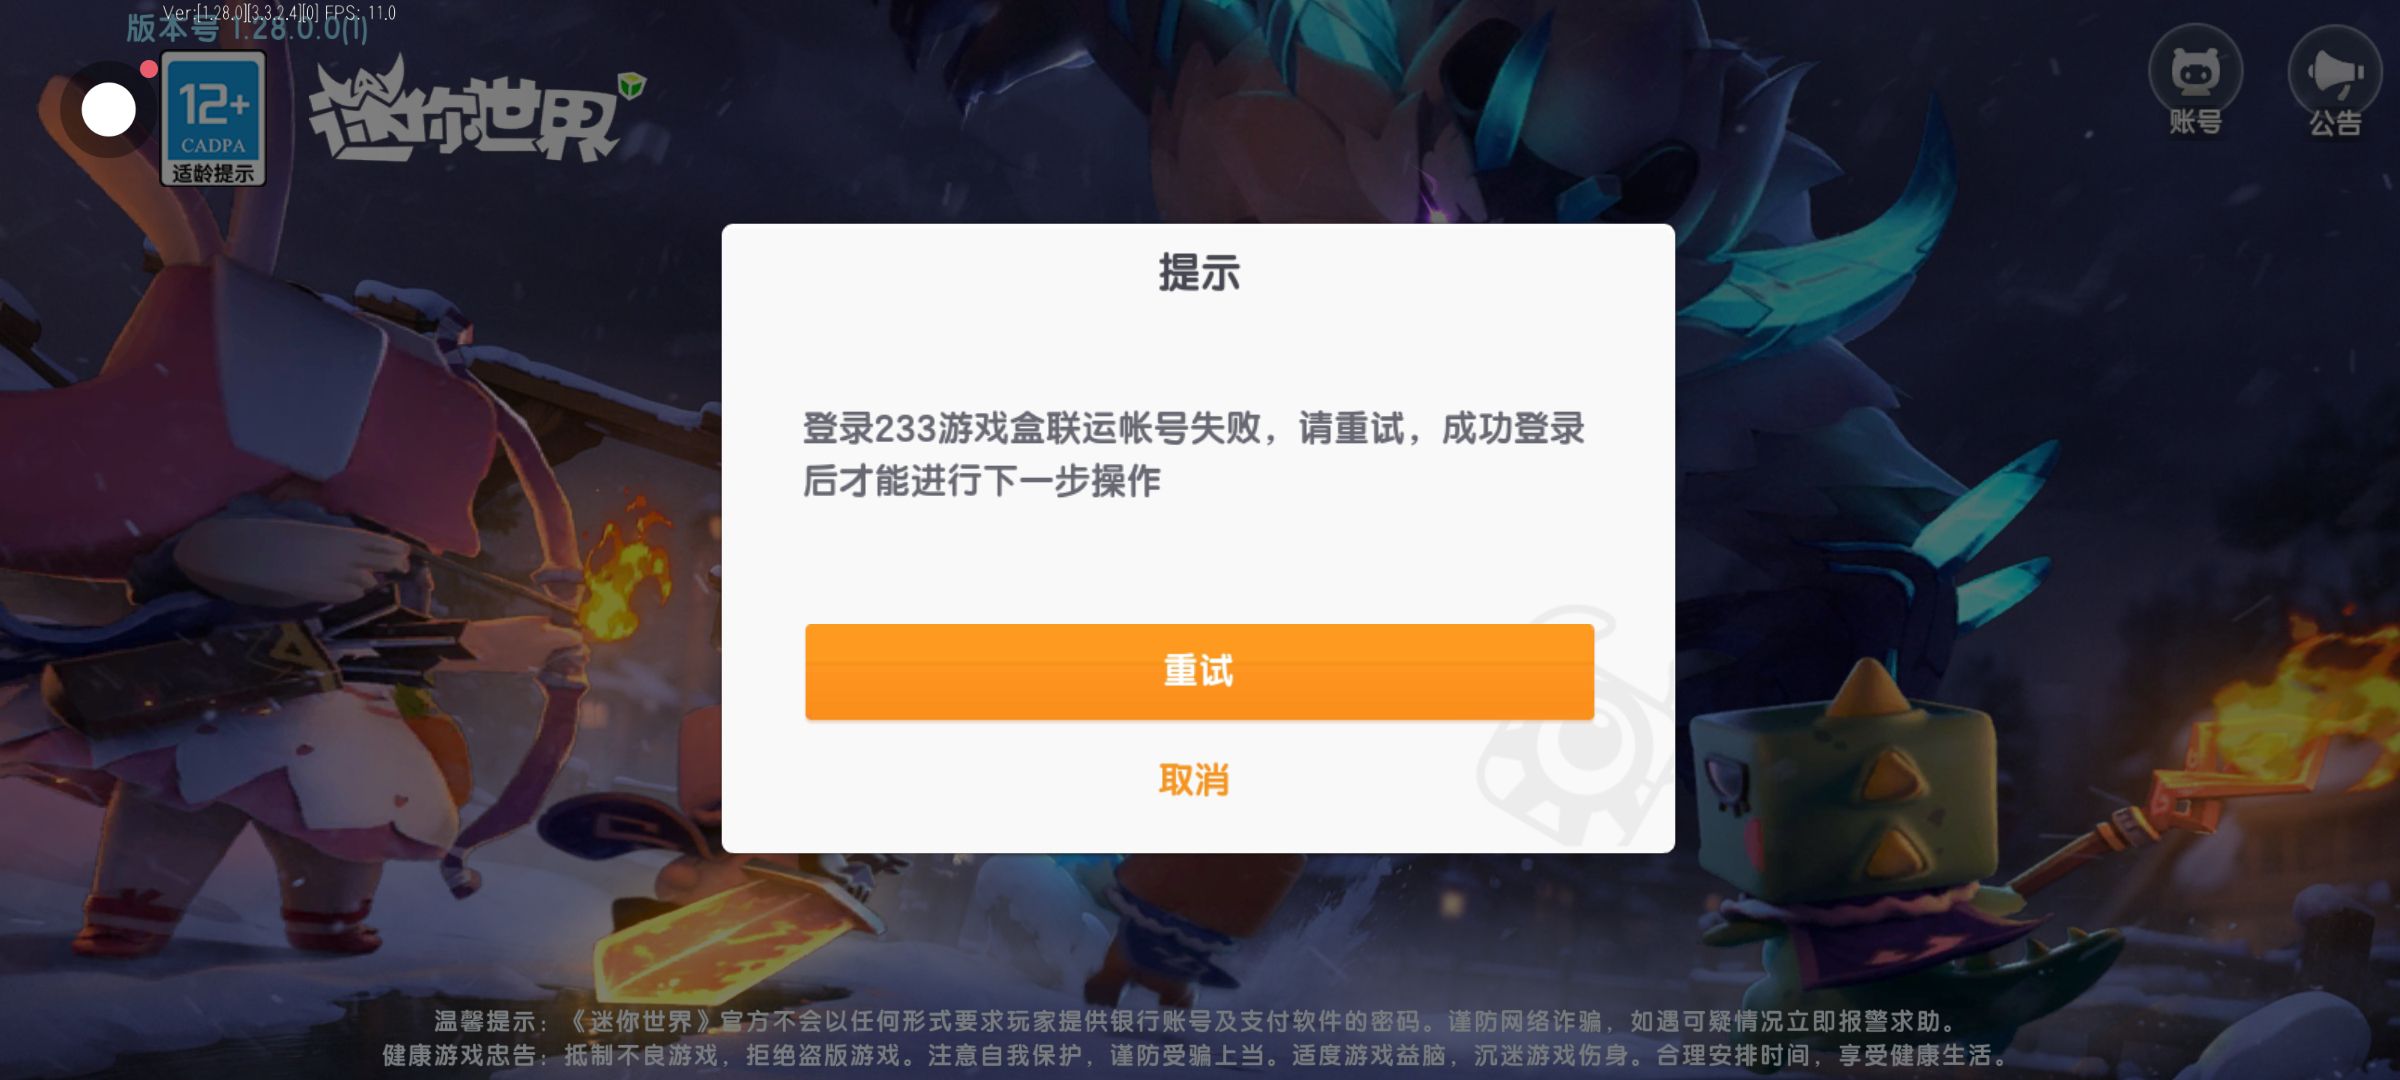This screenshot has height=1080, width=2400.
Task: Tap the red dot on record button
Action: (x=149, y=69)
